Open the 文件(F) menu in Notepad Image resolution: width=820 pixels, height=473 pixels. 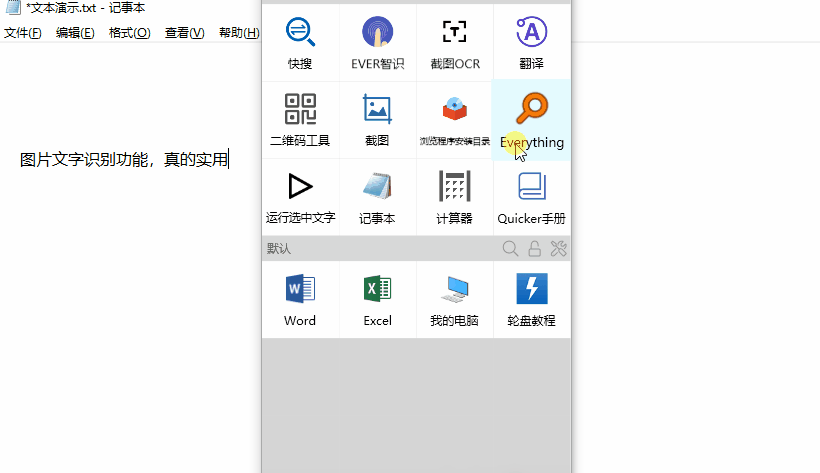pyautogui.click(x=22, y=33)
